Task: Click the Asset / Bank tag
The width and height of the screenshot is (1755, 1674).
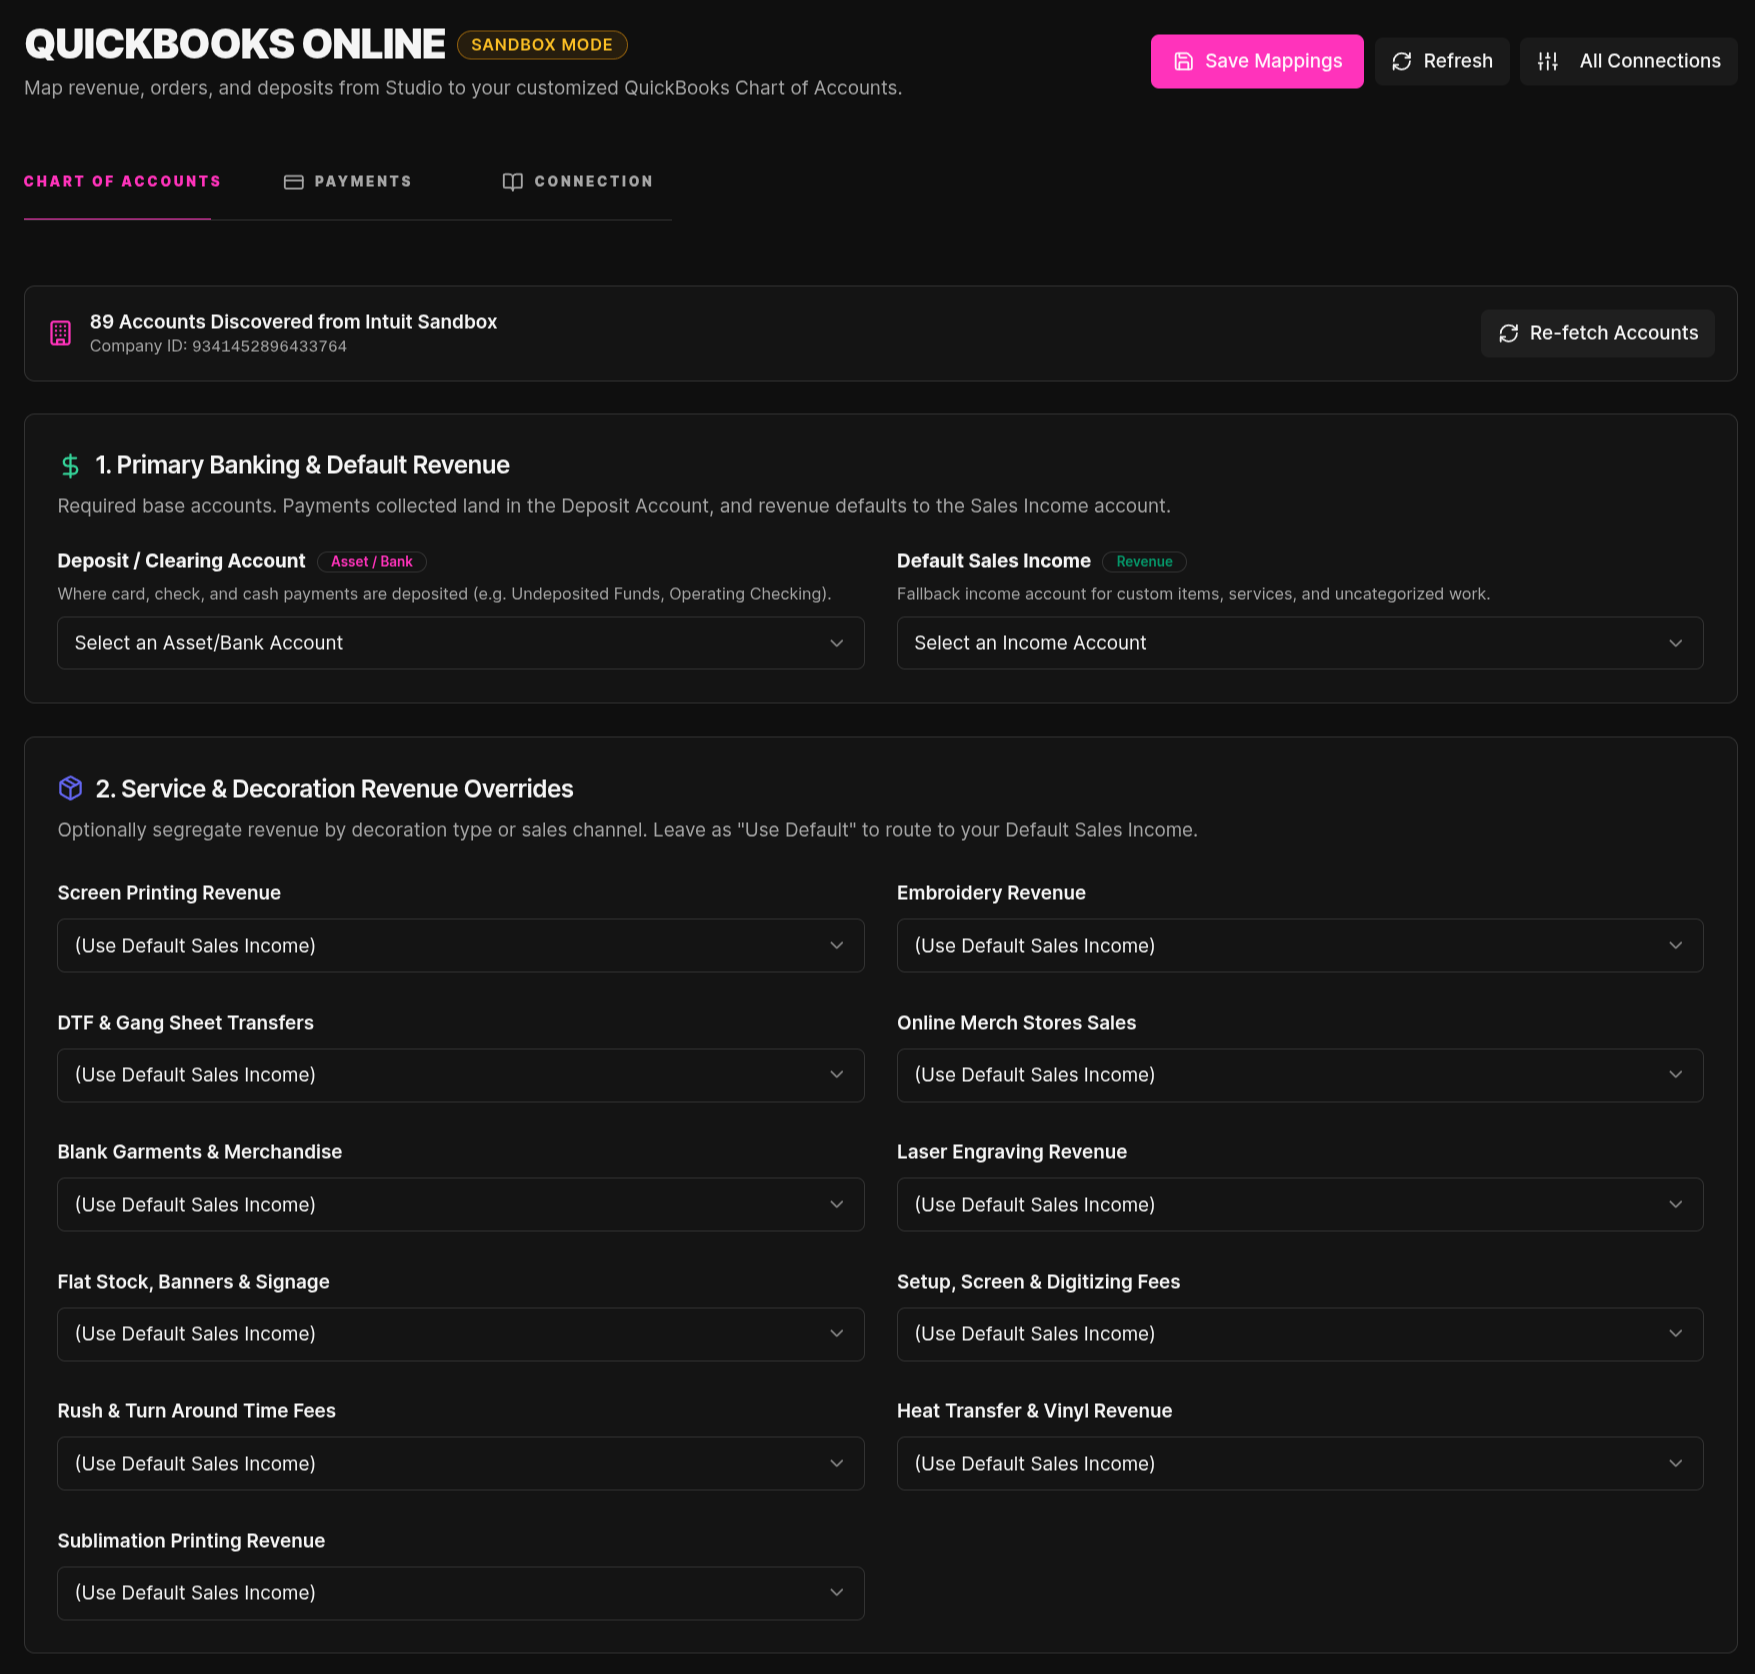Action: pos(372,562)
